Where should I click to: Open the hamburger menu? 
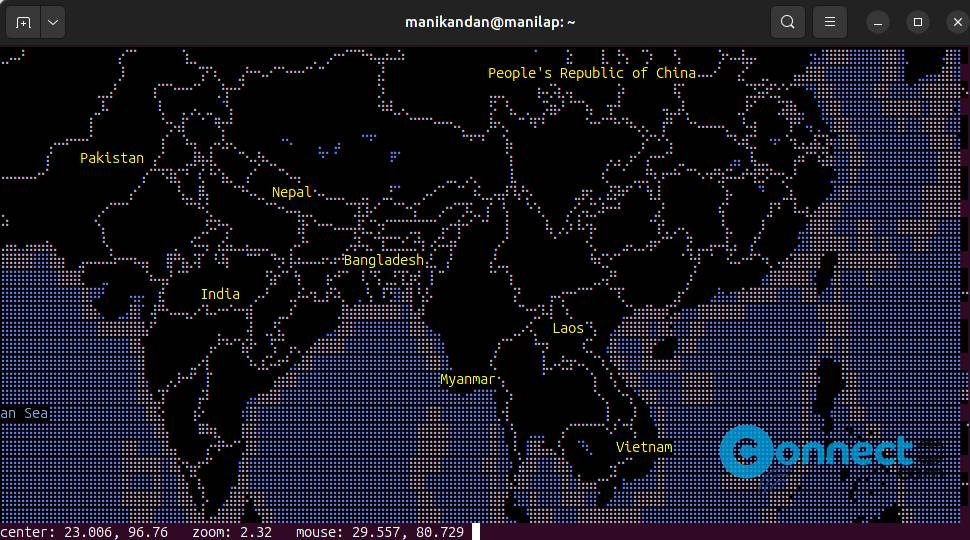click(830, 22)
